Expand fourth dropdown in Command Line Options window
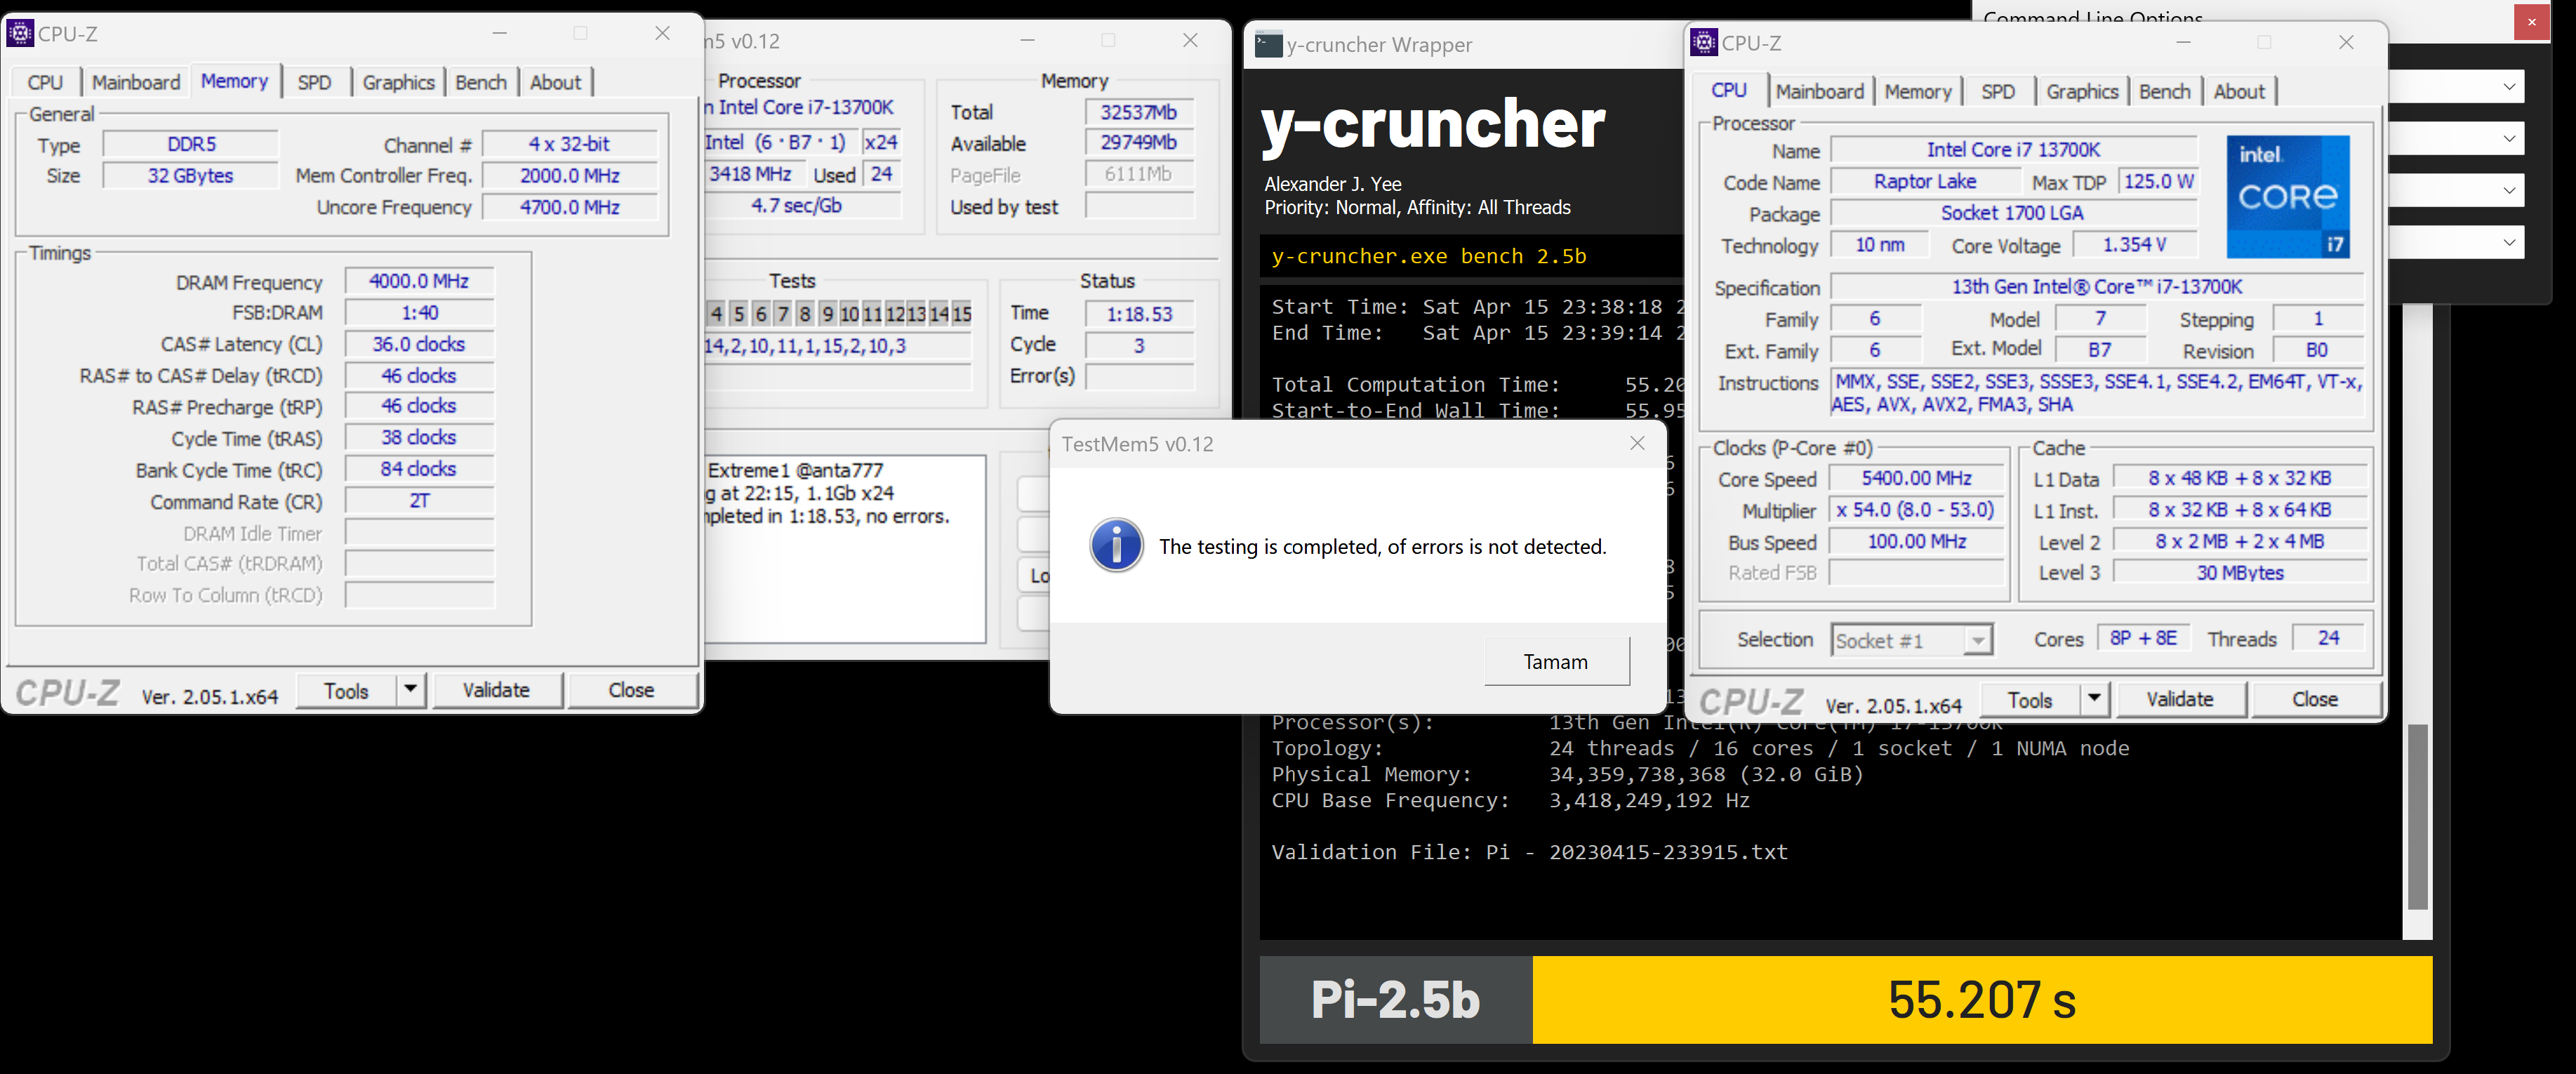 2509,242
